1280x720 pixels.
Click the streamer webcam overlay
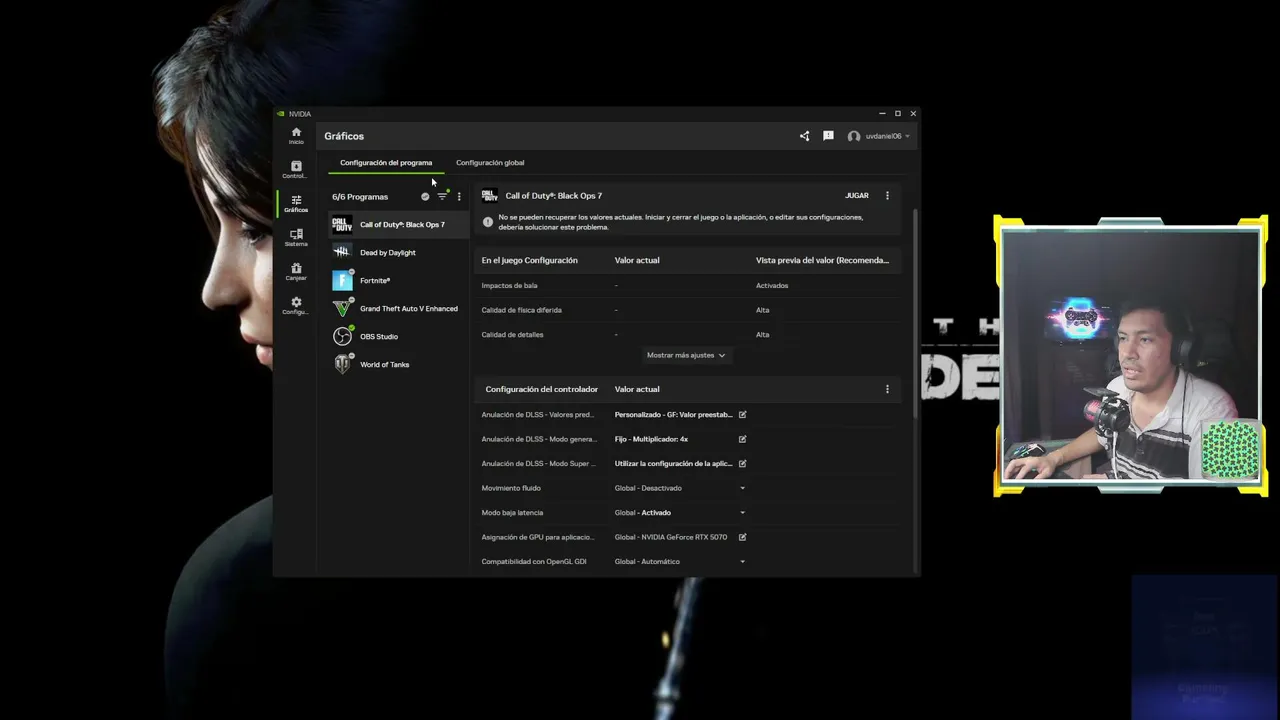tap(1131, 355)
